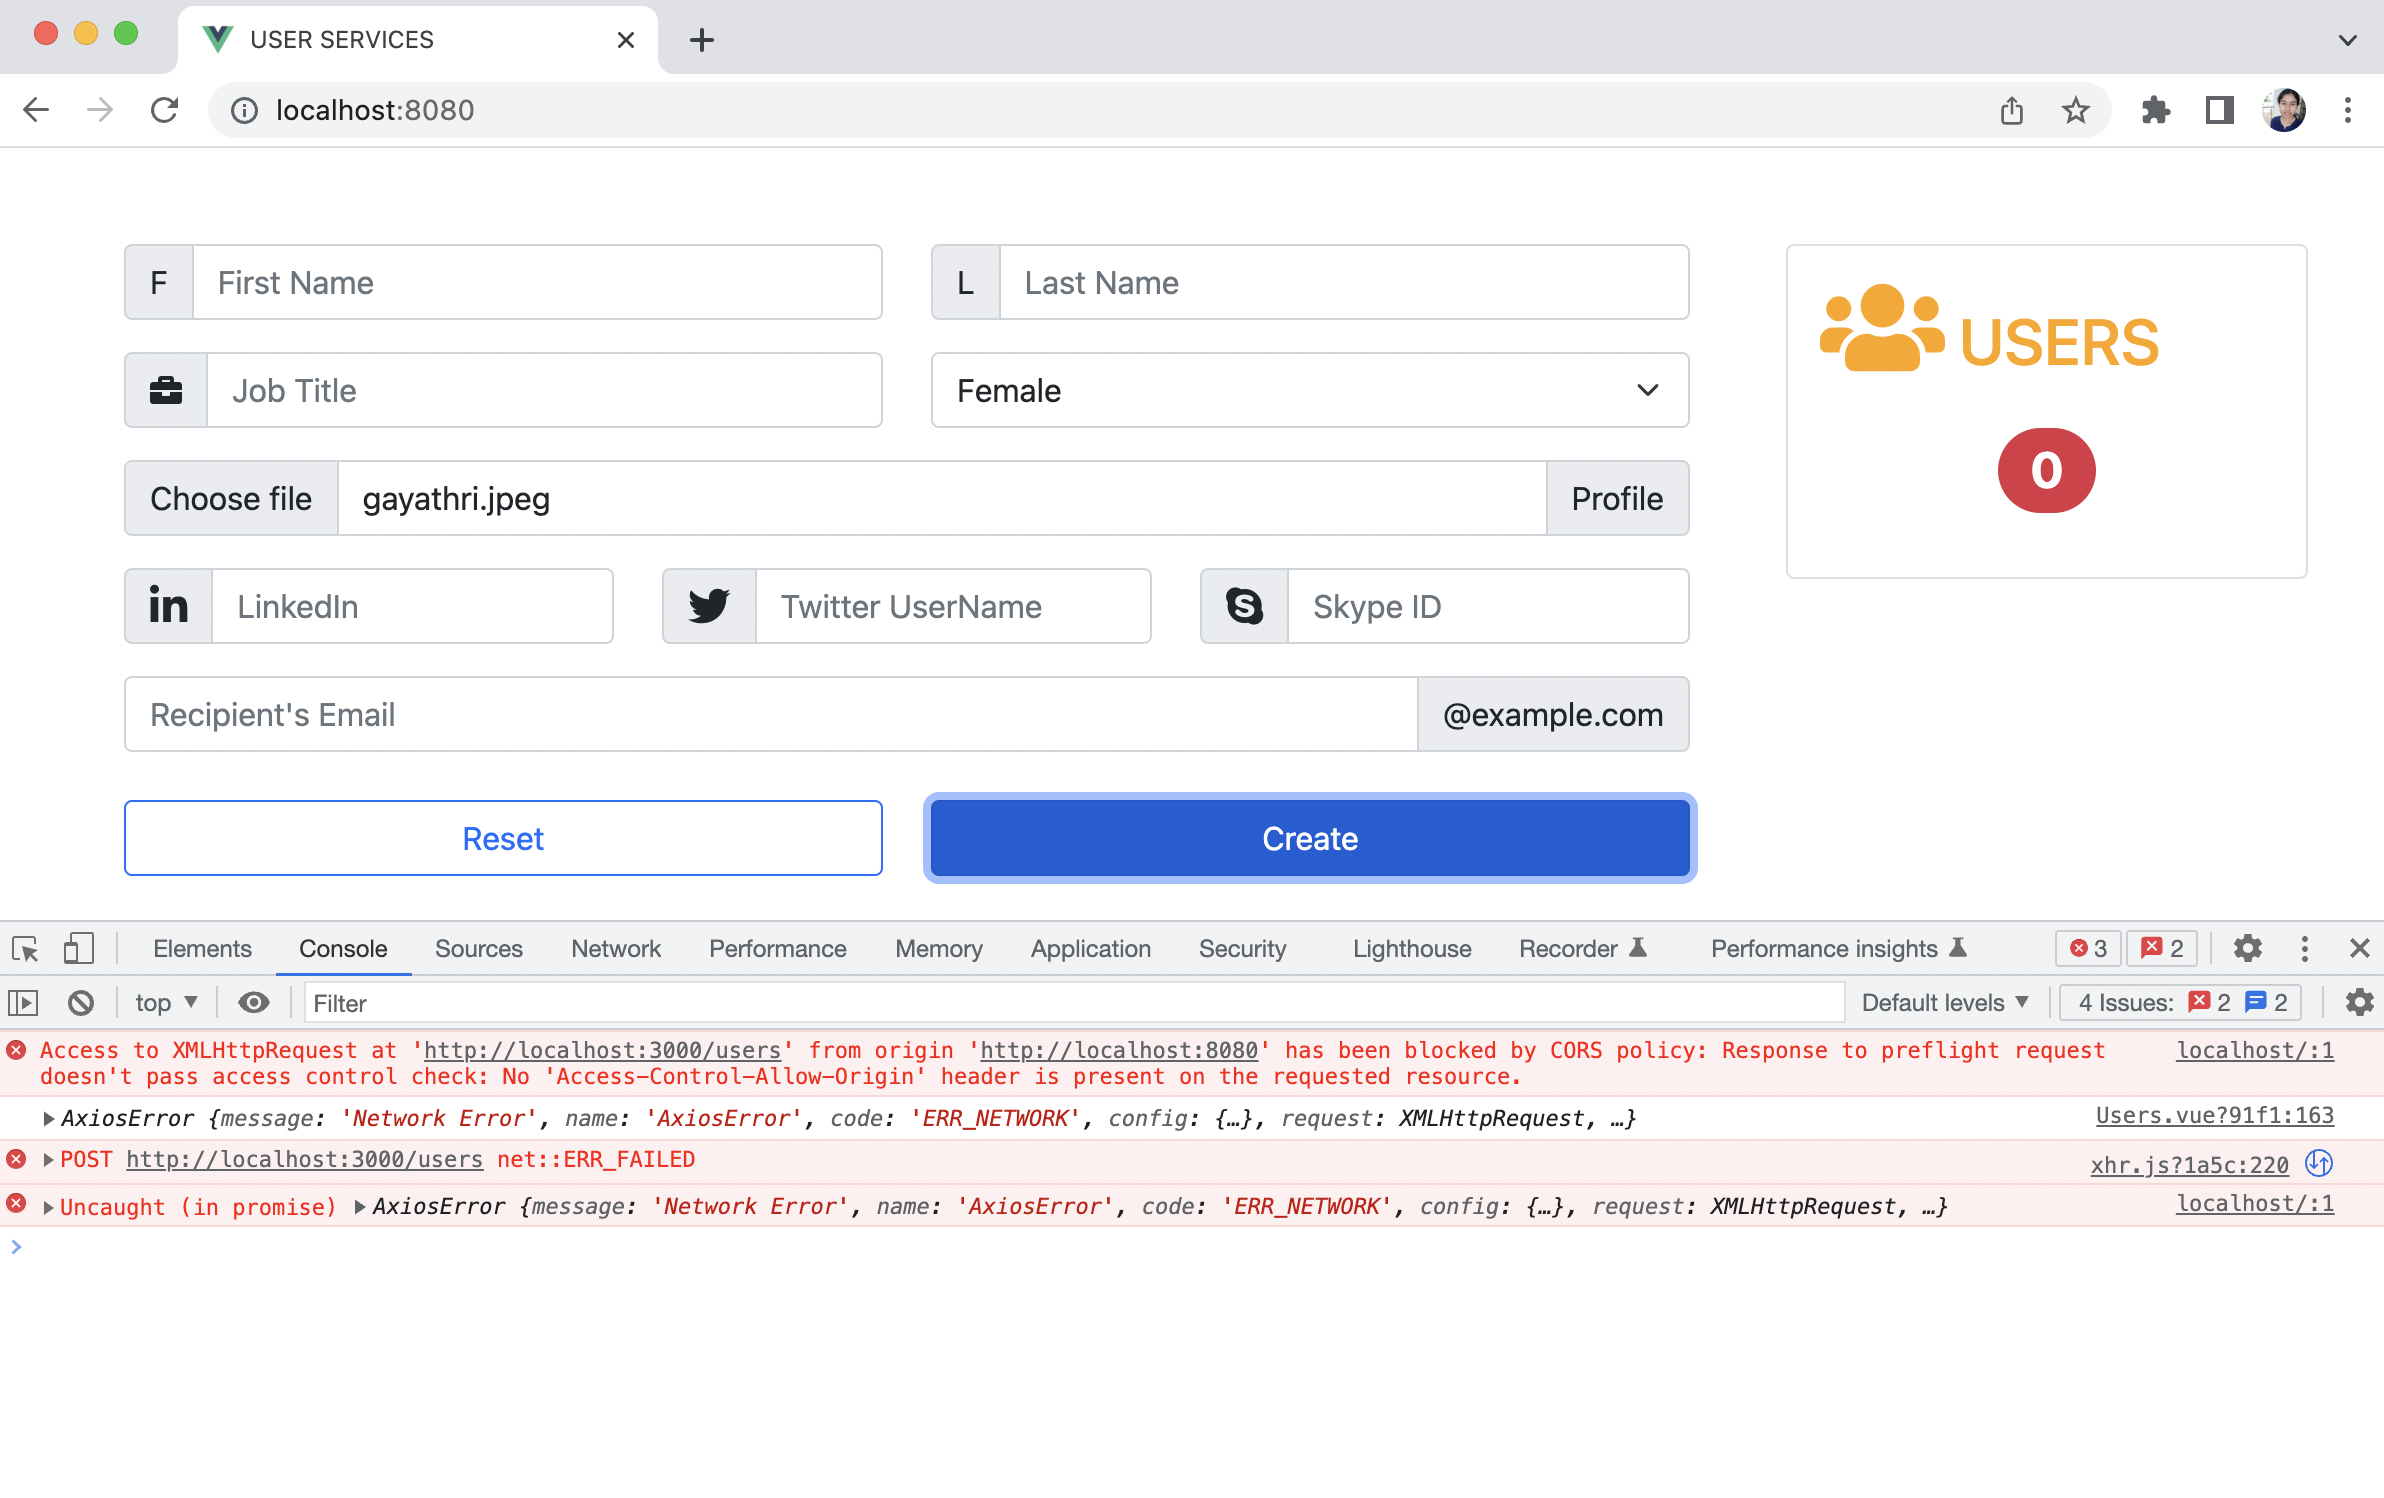Click the bookmark star in address bar
The image size is (2384, 1498).
tap(2076, 110)
